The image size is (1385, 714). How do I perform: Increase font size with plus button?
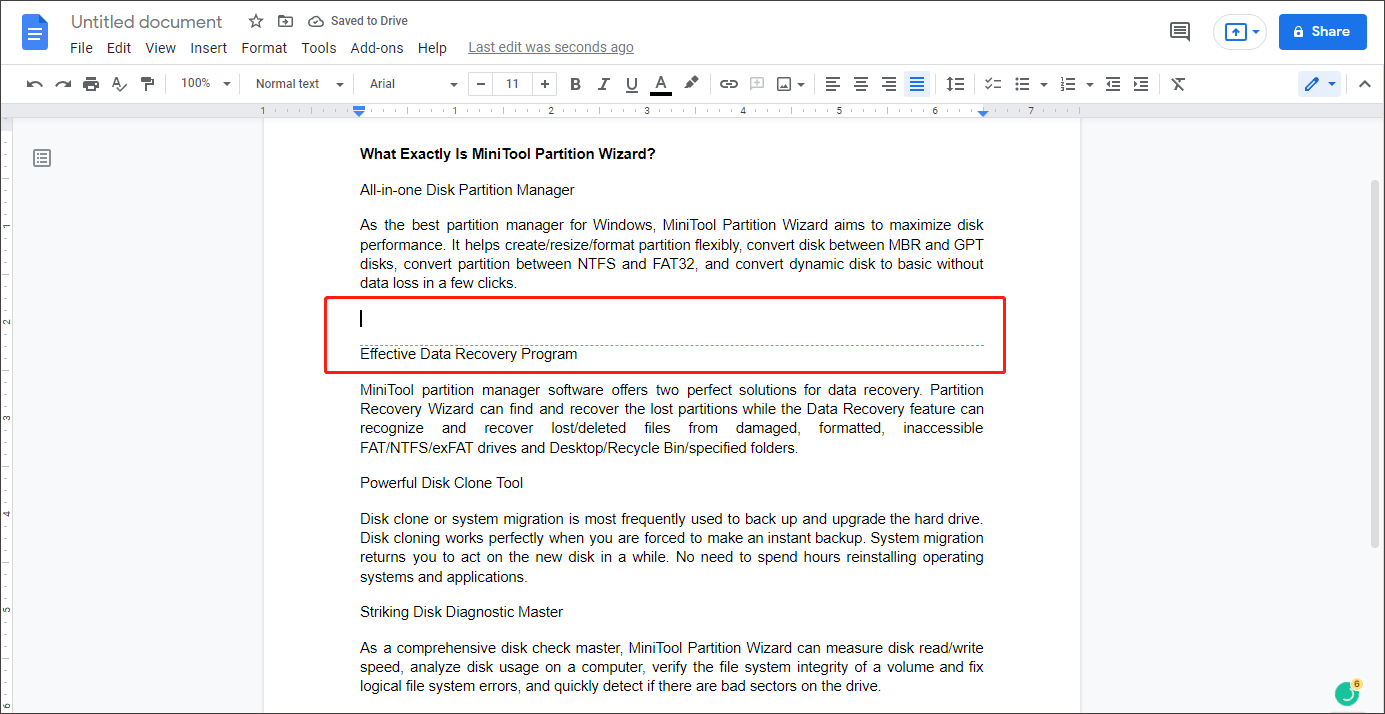pos(544,84)
